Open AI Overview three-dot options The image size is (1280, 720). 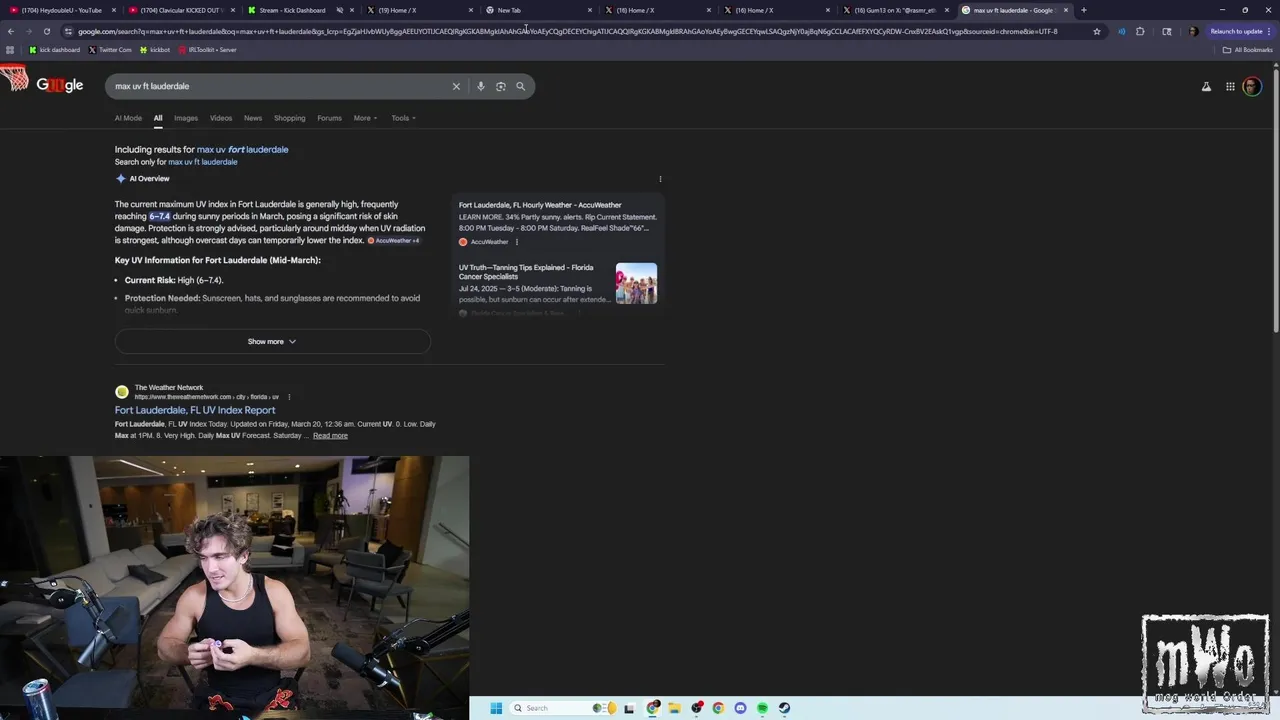click(x=660, y=179)
